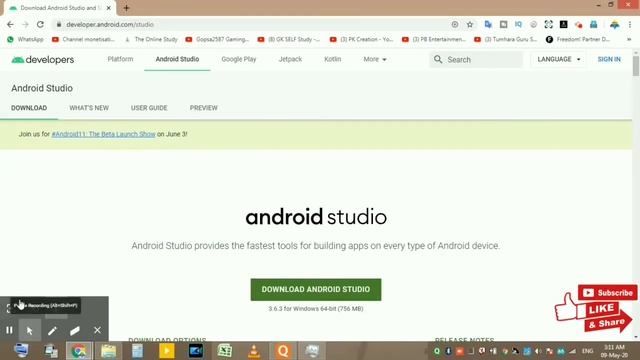Click the page vertical scrollbar thumb

[636, 65]
